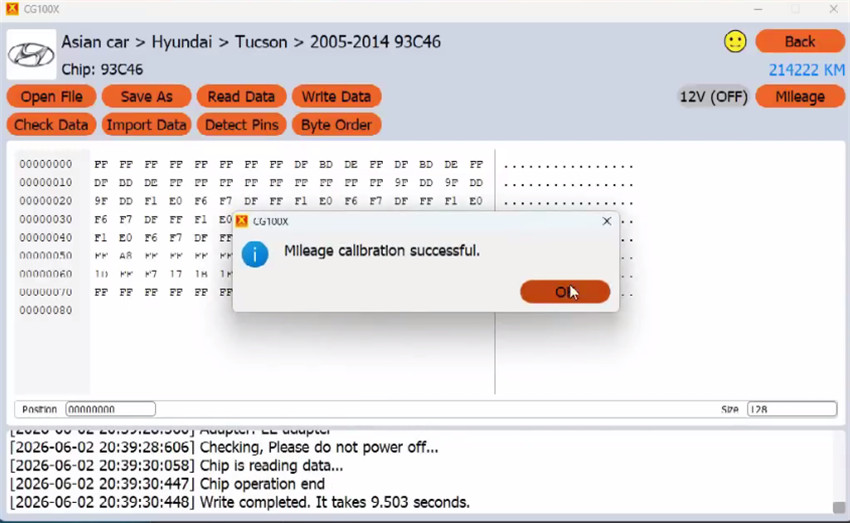Click the Size input field

[x=791, y=409]
